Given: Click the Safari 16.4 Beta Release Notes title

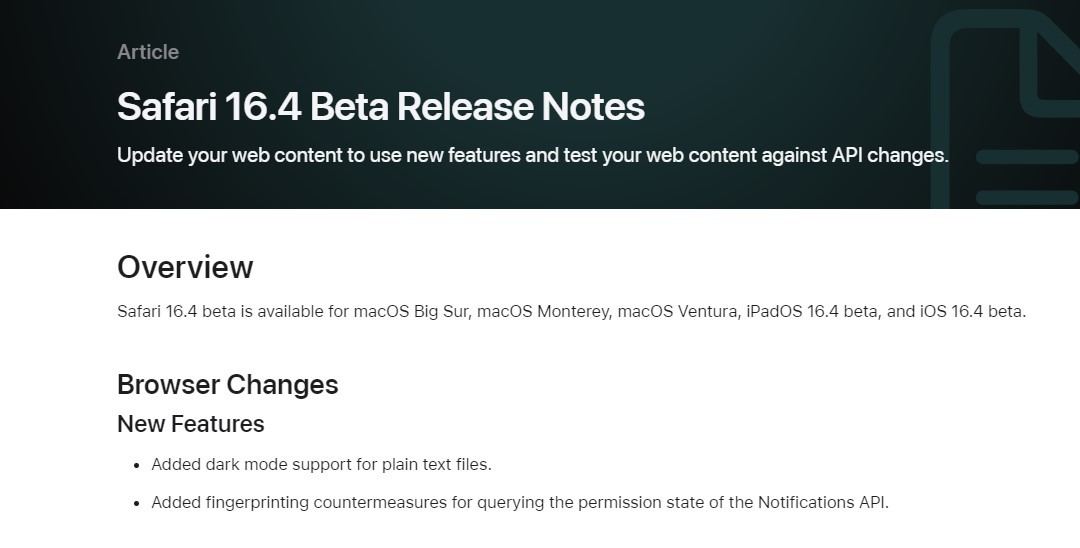Looking at the screenshot, I should pyautogui.click(x=381, y=107).
